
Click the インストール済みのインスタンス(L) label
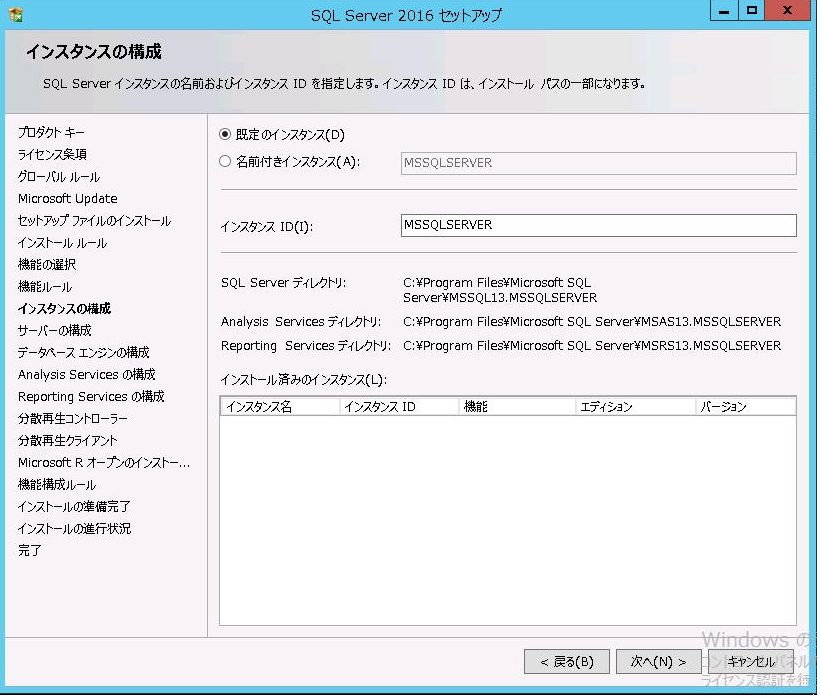[x=304, y=380]
